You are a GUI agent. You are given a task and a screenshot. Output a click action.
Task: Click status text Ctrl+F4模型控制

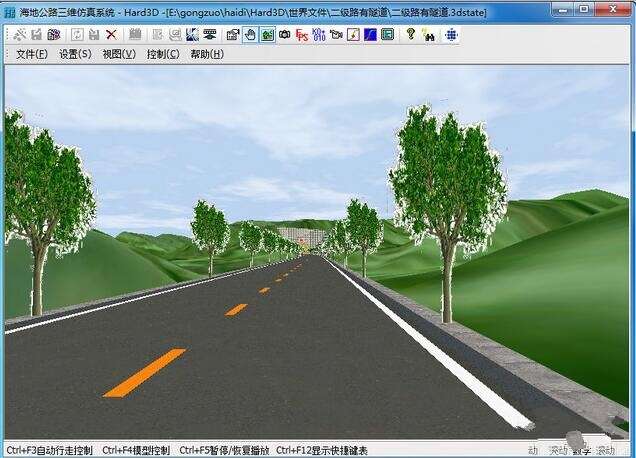[136, 450]
